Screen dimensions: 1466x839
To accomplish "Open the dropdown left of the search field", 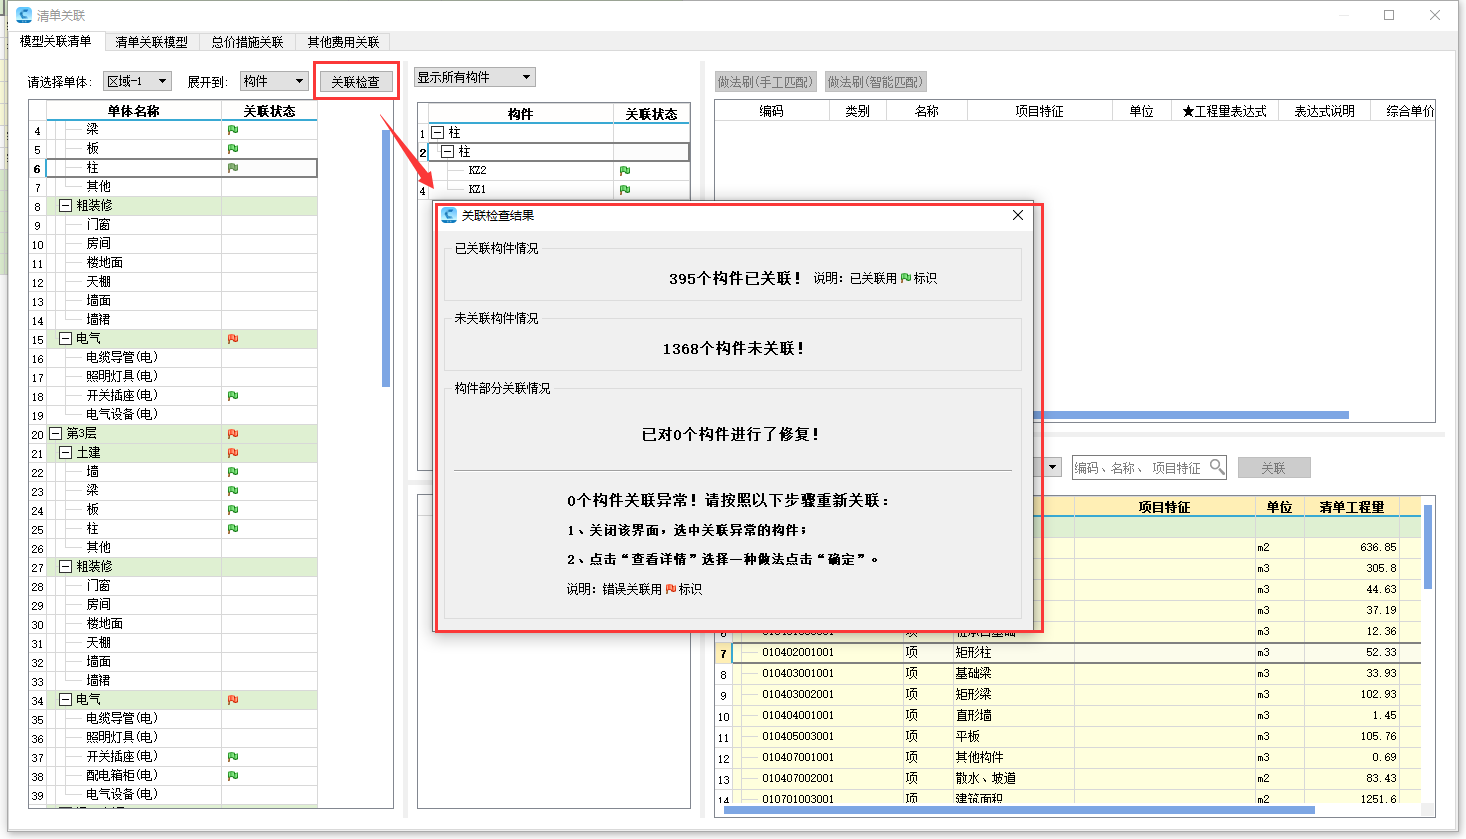I will click(1053, 467).
